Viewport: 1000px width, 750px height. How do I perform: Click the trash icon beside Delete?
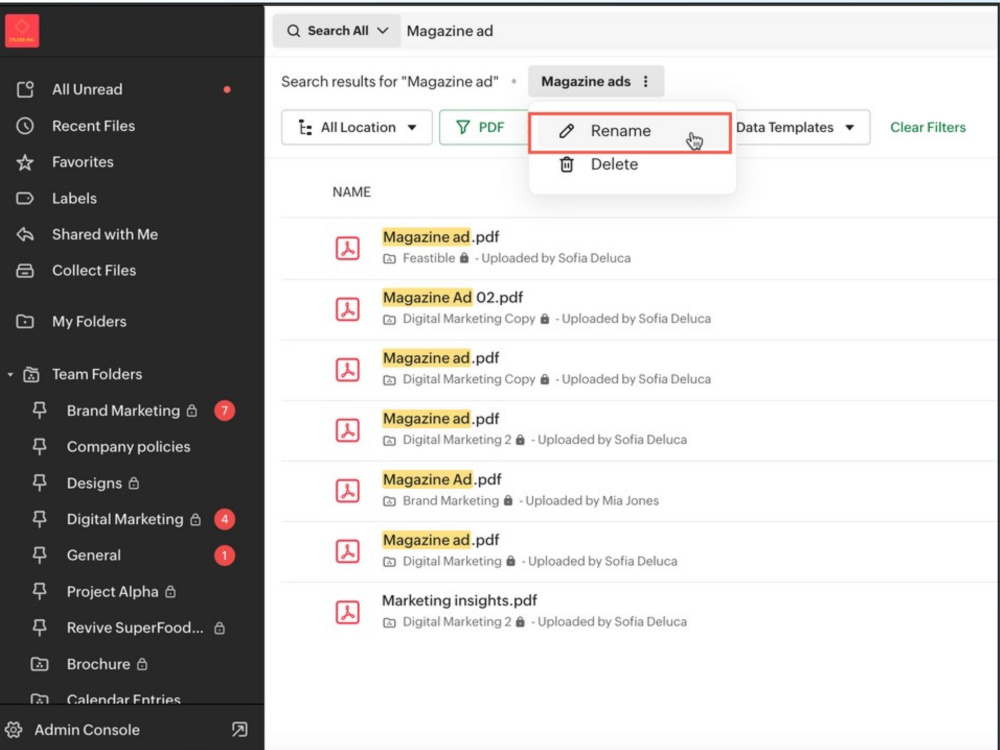(566, 165)
